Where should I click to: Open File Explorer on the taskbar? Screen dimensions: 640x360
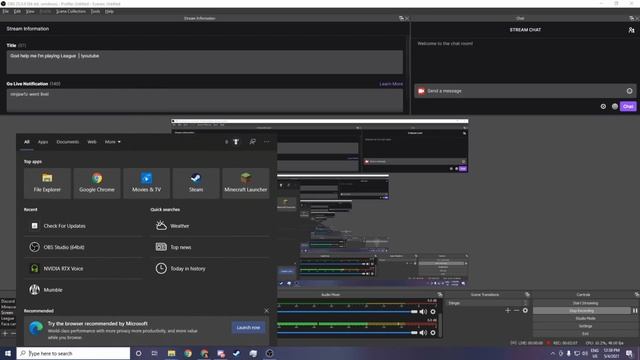click(171, 353)
